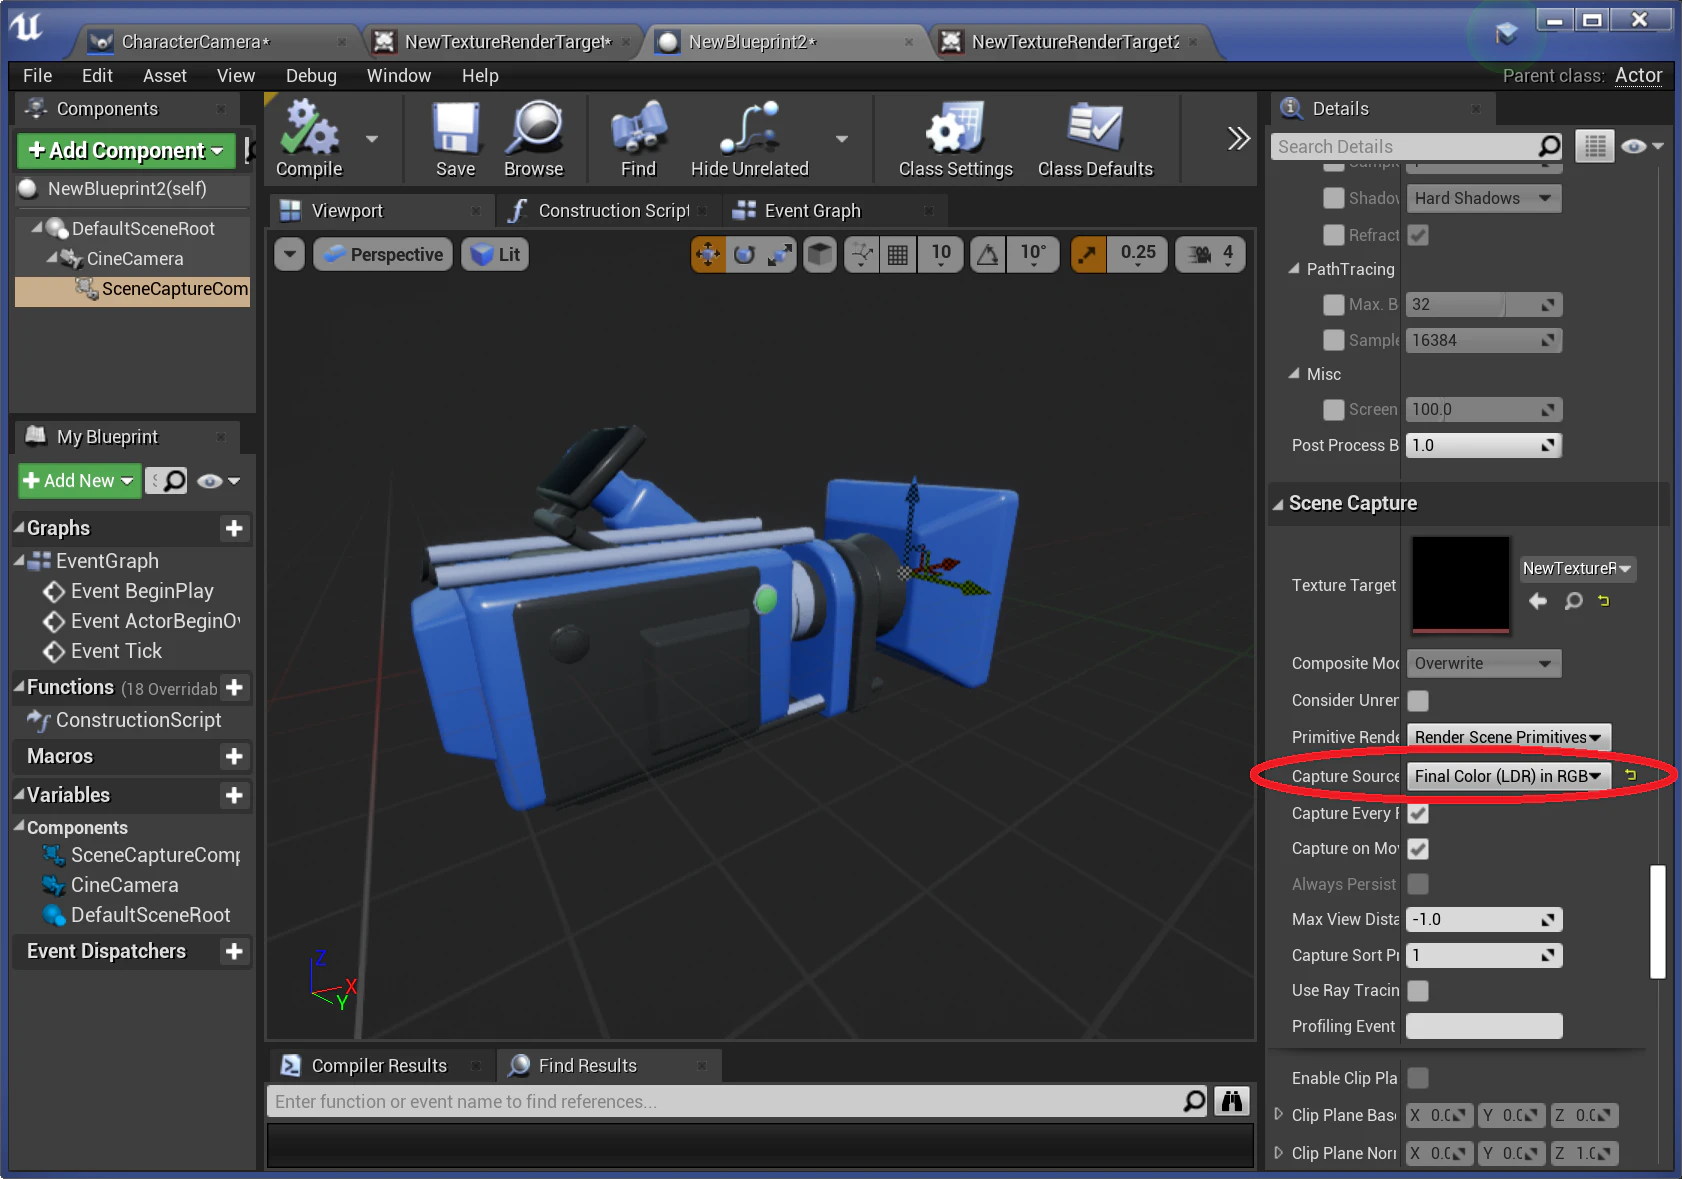
Task: Enable Clip Plane checkbox
Action: [1418, 1077]
